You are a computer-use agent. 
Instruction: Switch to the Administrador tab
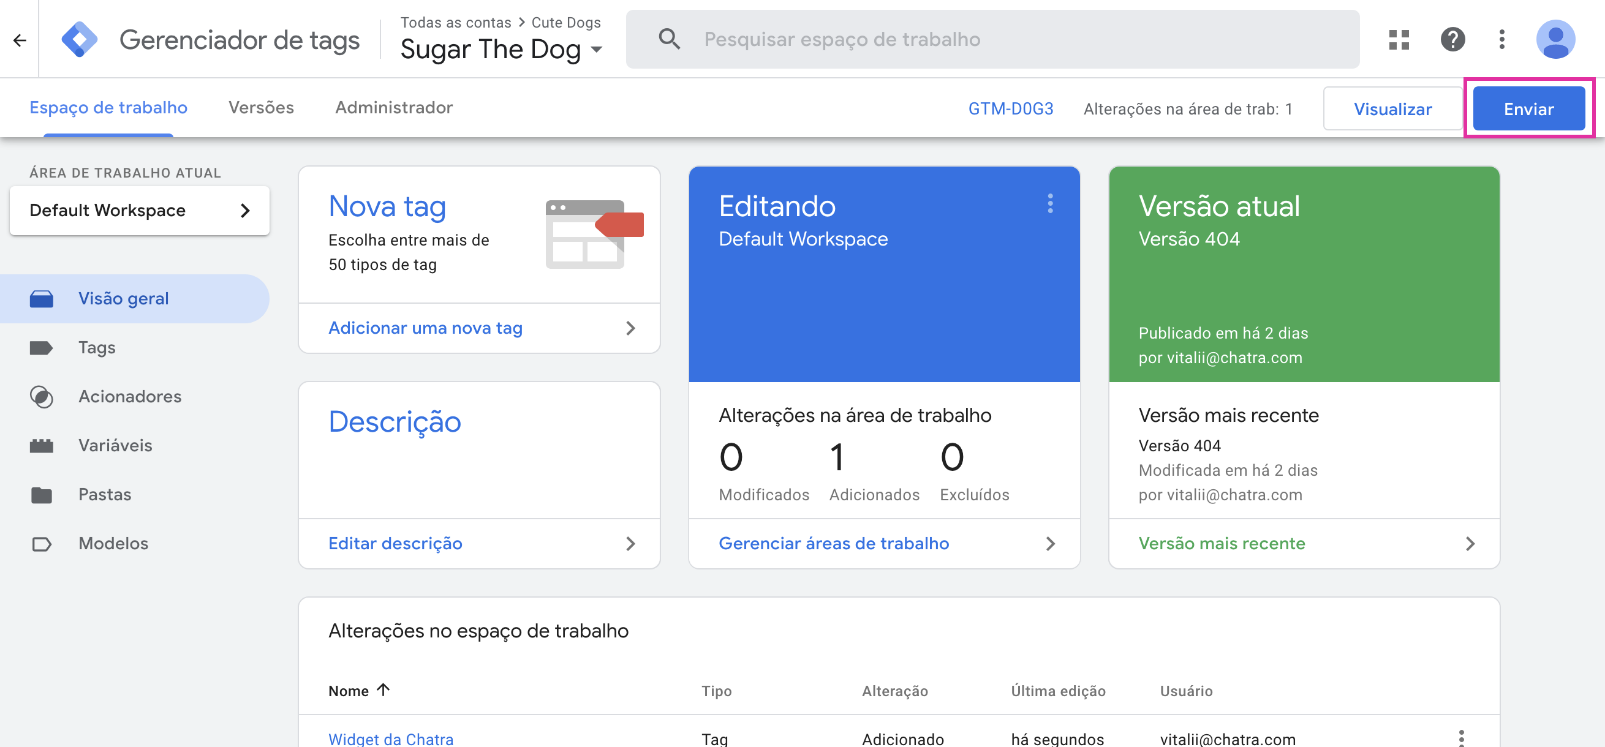tap(394, 107)
